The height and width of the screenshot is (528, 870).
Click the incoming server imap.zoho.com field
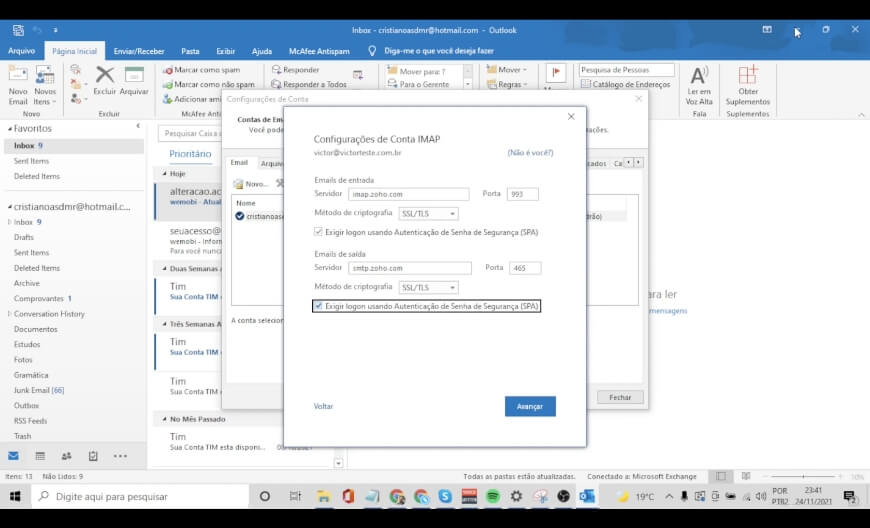(408, 194)
